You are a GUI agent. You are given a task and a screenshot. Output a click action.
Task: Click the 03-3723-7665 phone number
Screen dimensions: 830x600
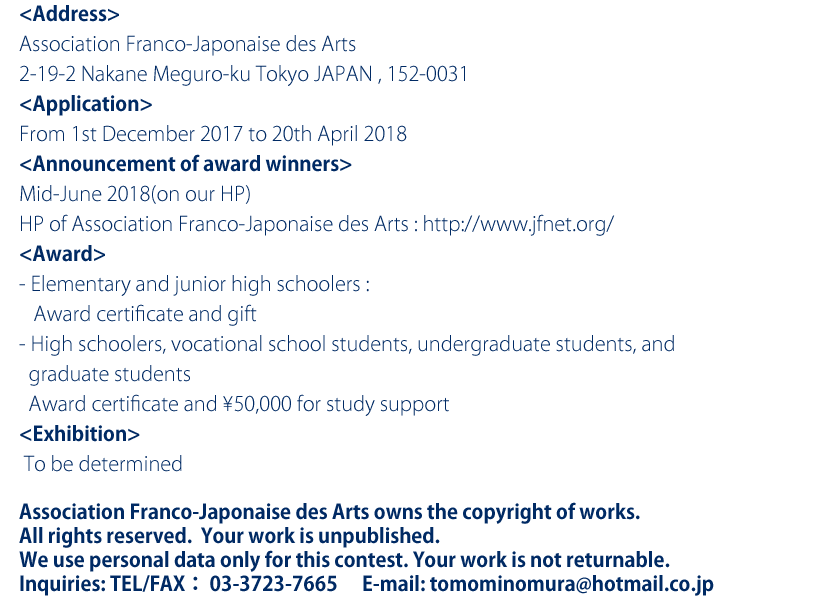pos(273,584)
